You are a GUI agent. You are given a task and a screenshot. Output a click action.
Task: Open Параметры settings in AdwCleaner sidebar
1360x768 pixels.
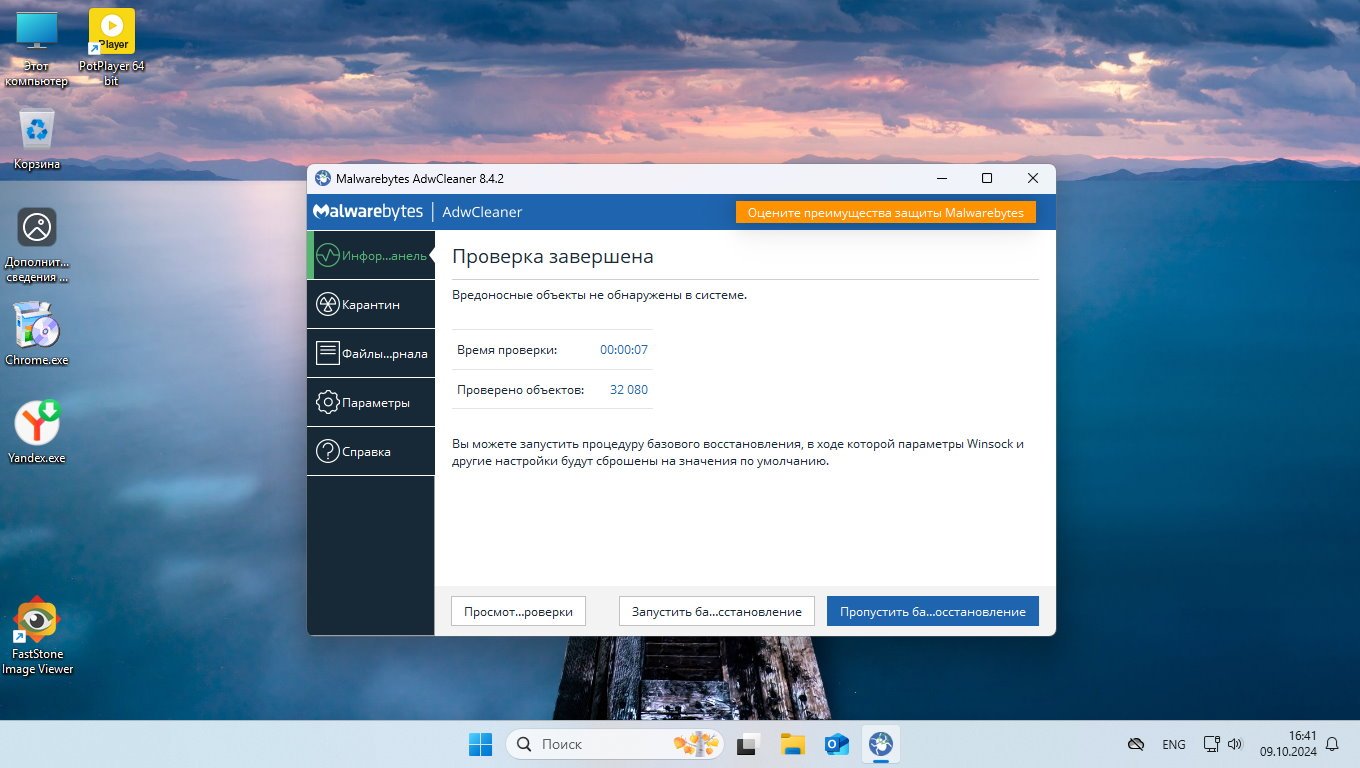point(371,402)
